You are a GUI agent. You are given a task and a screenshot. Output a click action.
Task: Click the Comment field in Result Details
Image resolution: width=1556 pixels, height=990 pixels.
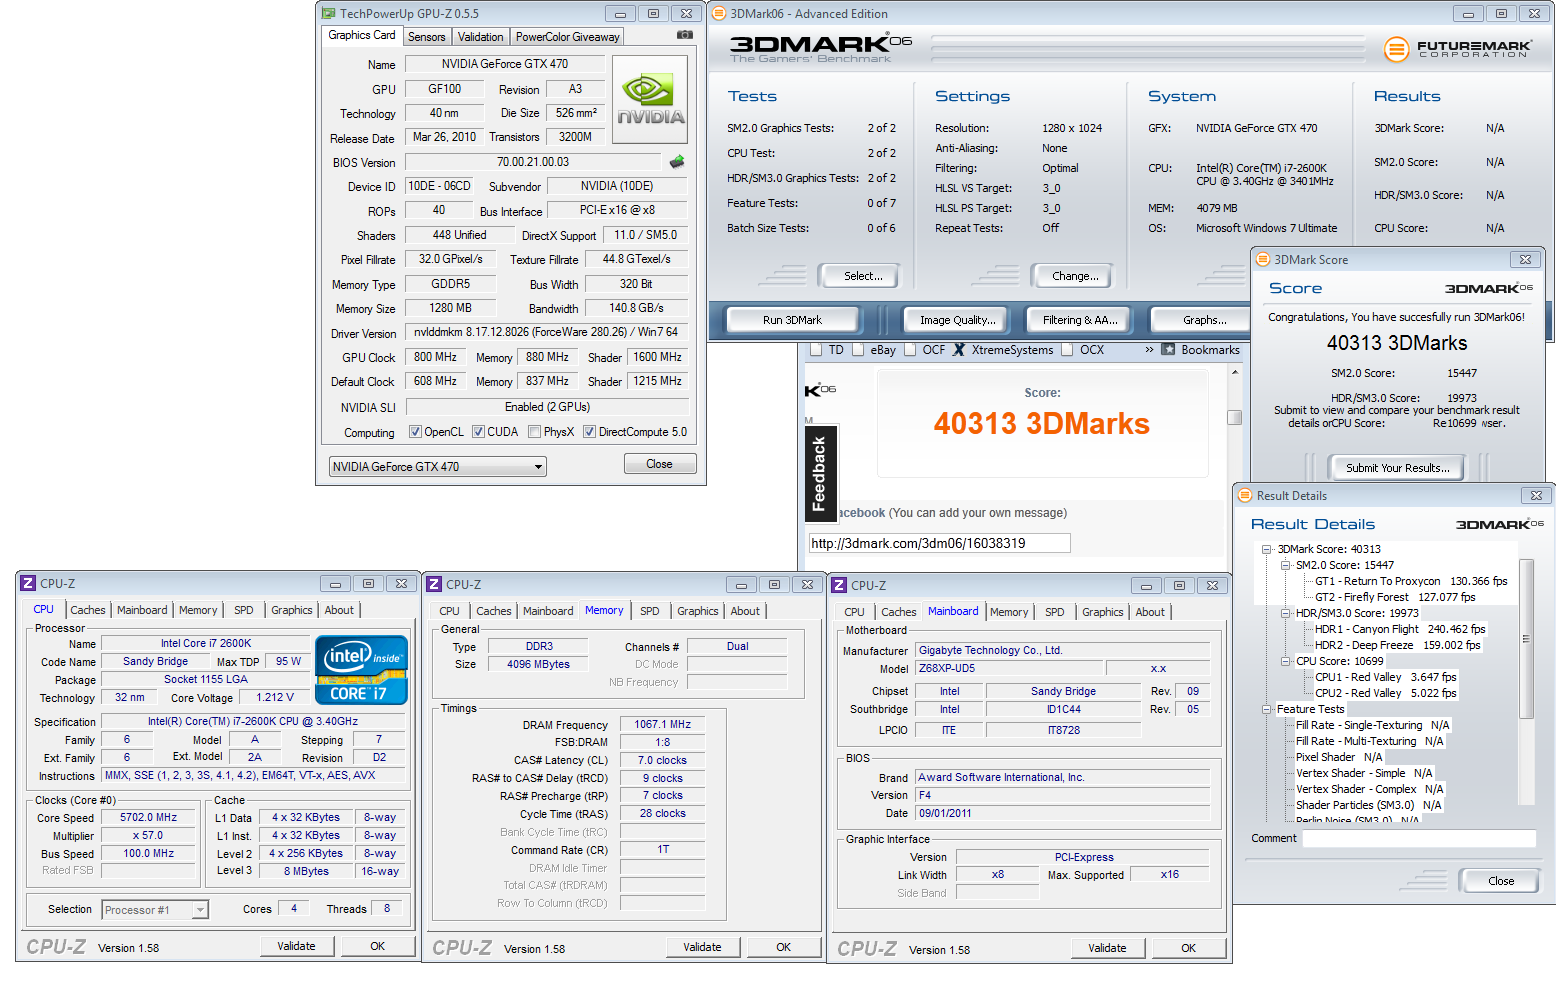(x=1418, y=838)
